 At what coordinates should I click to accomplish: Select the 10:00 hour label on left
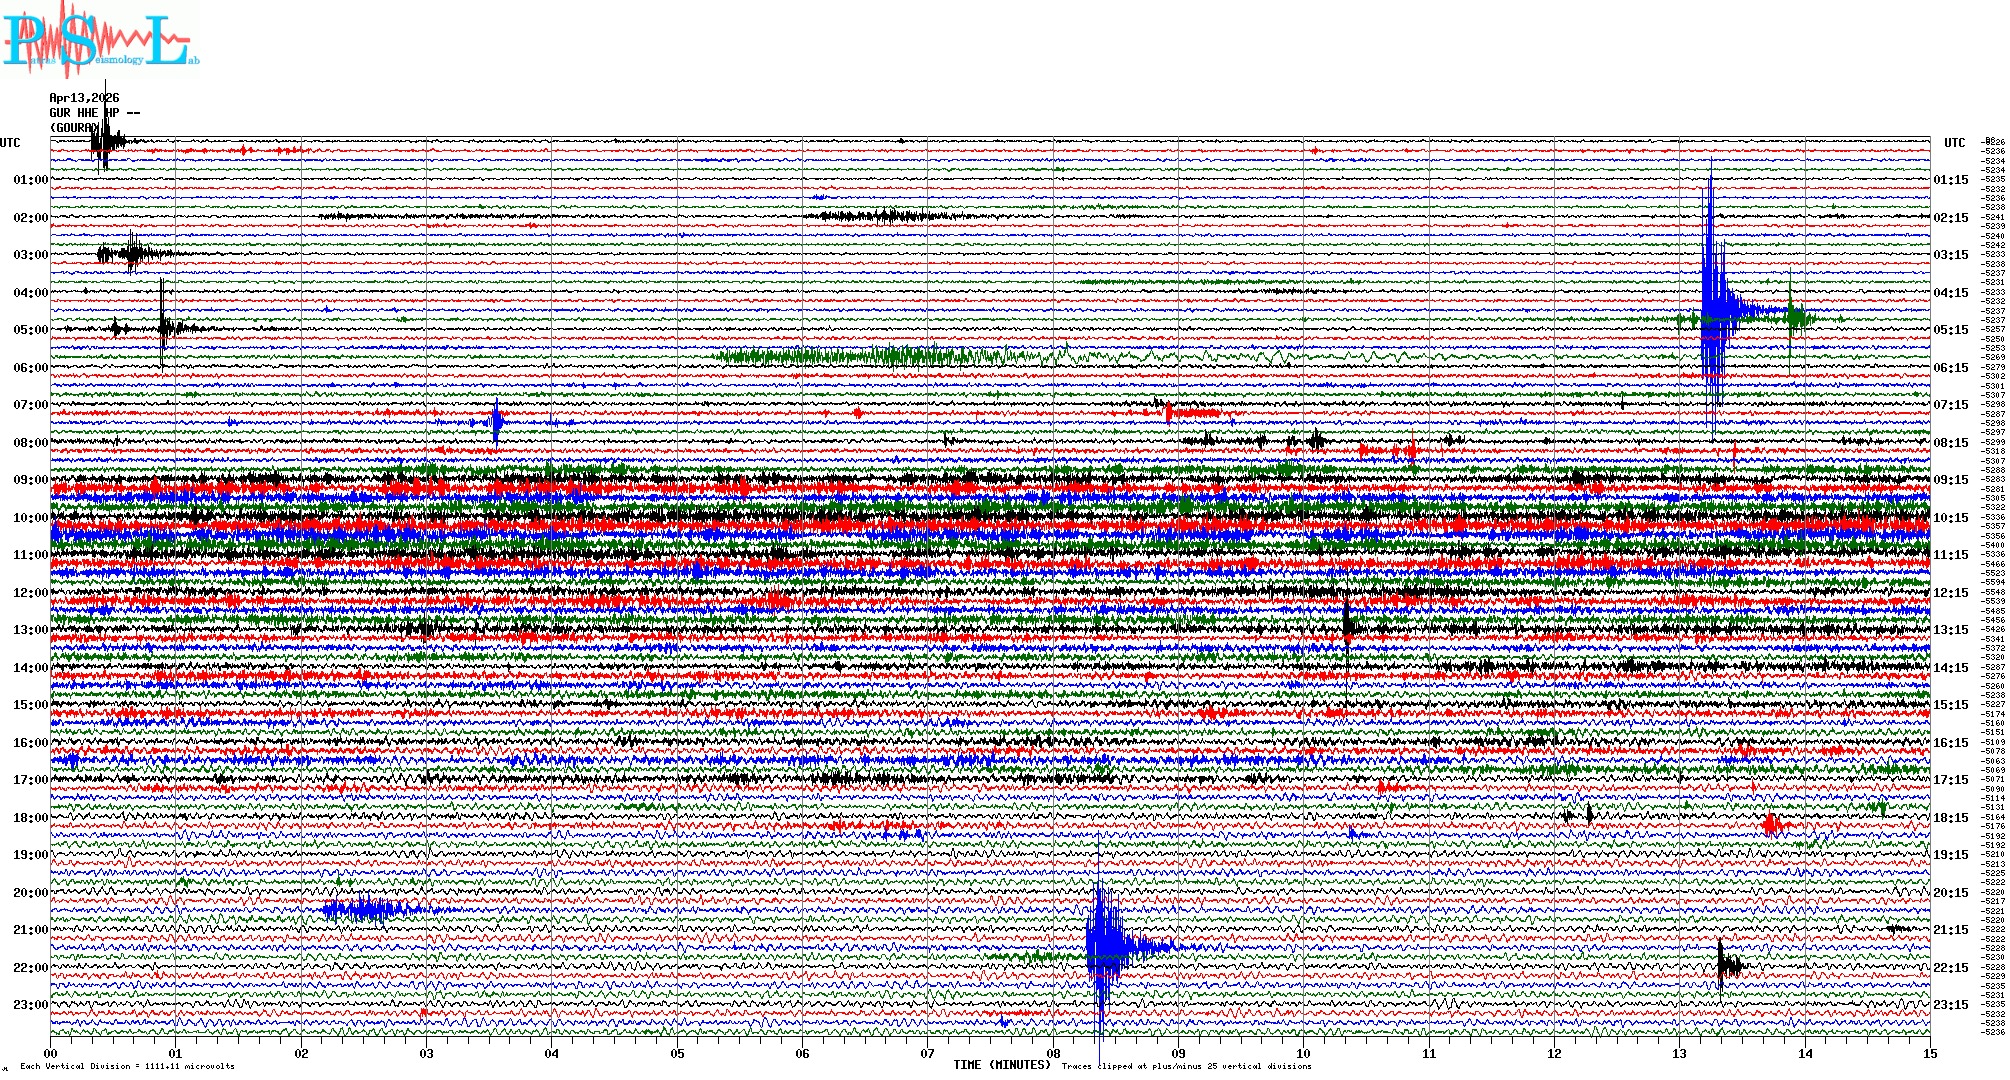tap(30, 518)
